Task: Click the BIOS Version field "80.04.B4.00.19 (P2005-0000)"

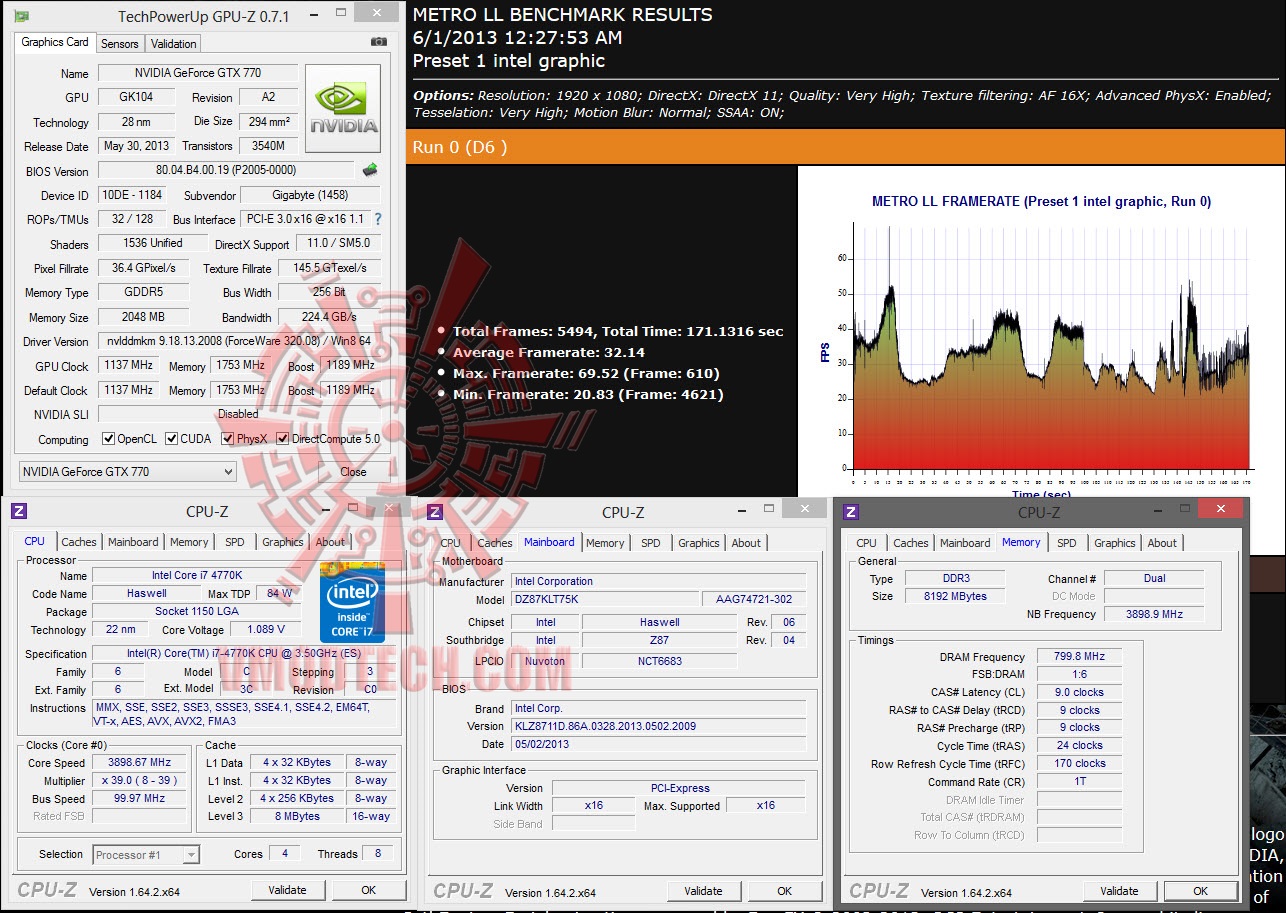Action: click(x=226, y=170)
